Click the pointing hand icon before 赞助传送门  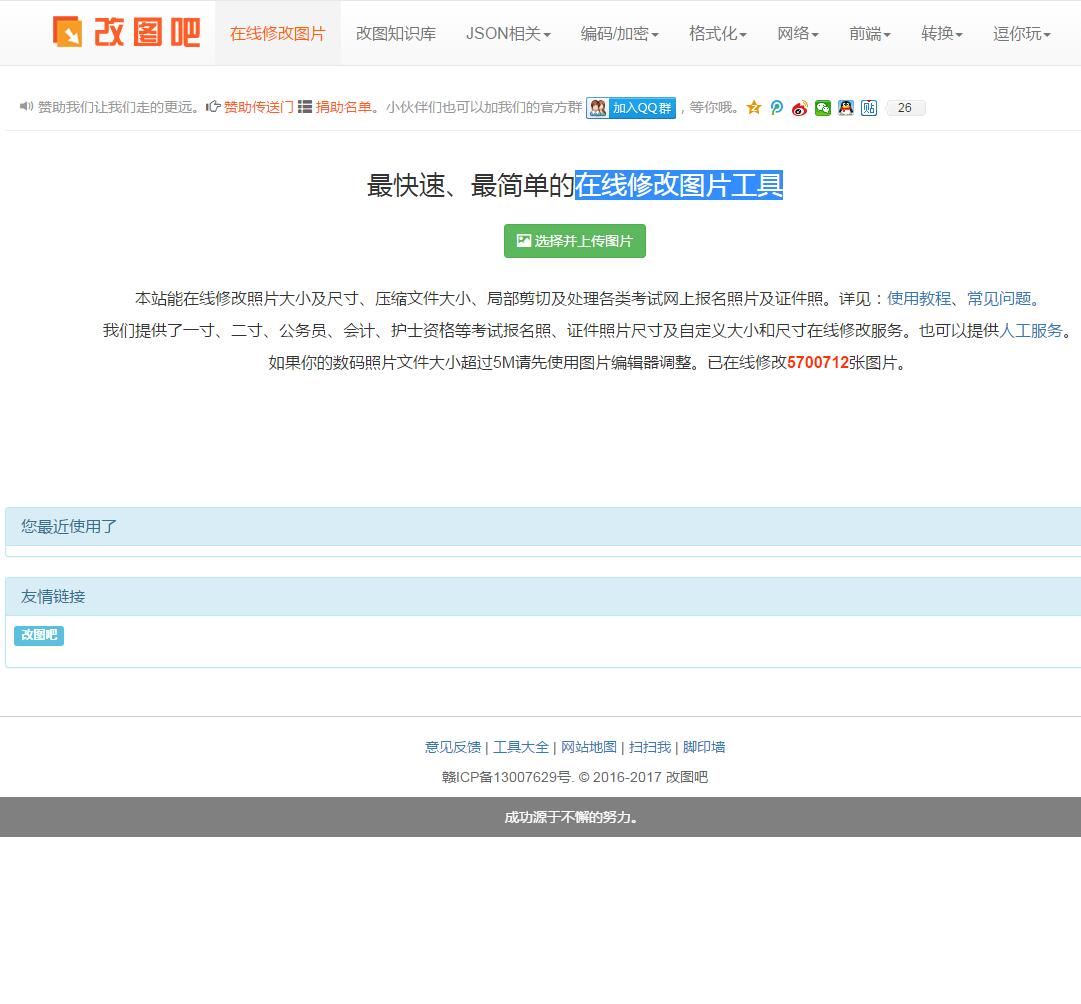pyautogui.click(x=214, y=107)
